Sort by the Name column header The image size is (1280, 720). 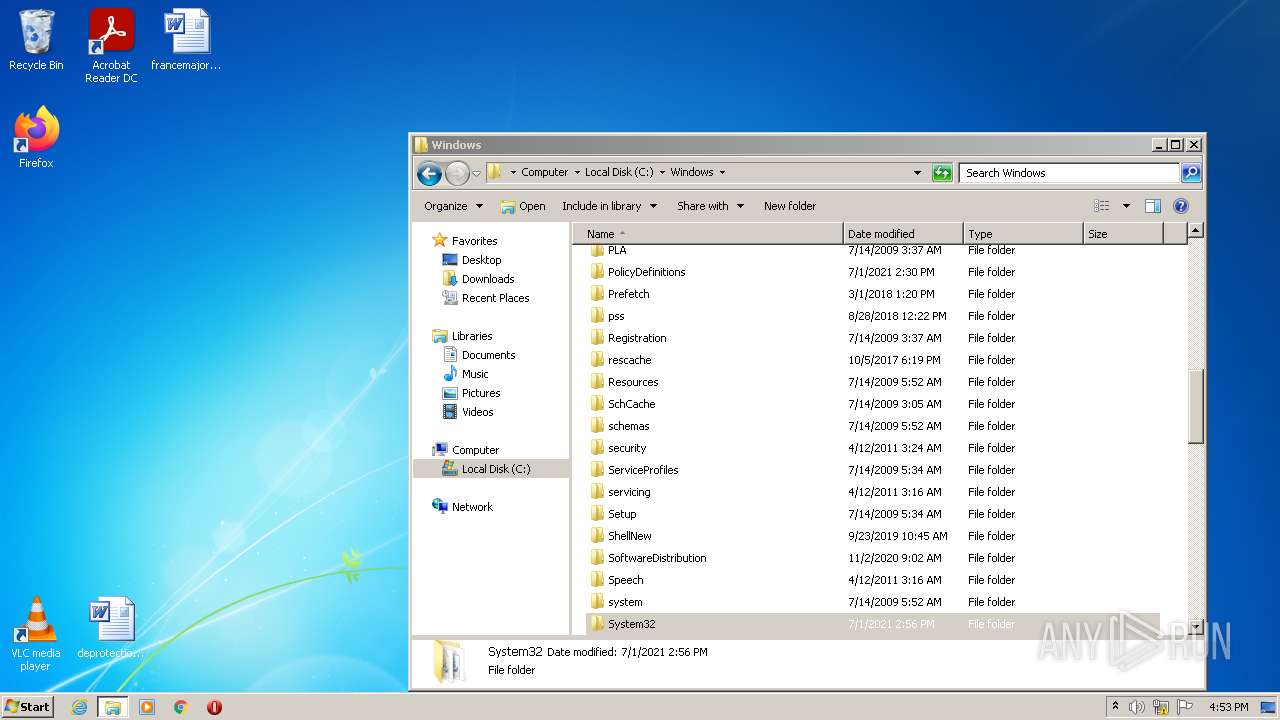[708, 233]
